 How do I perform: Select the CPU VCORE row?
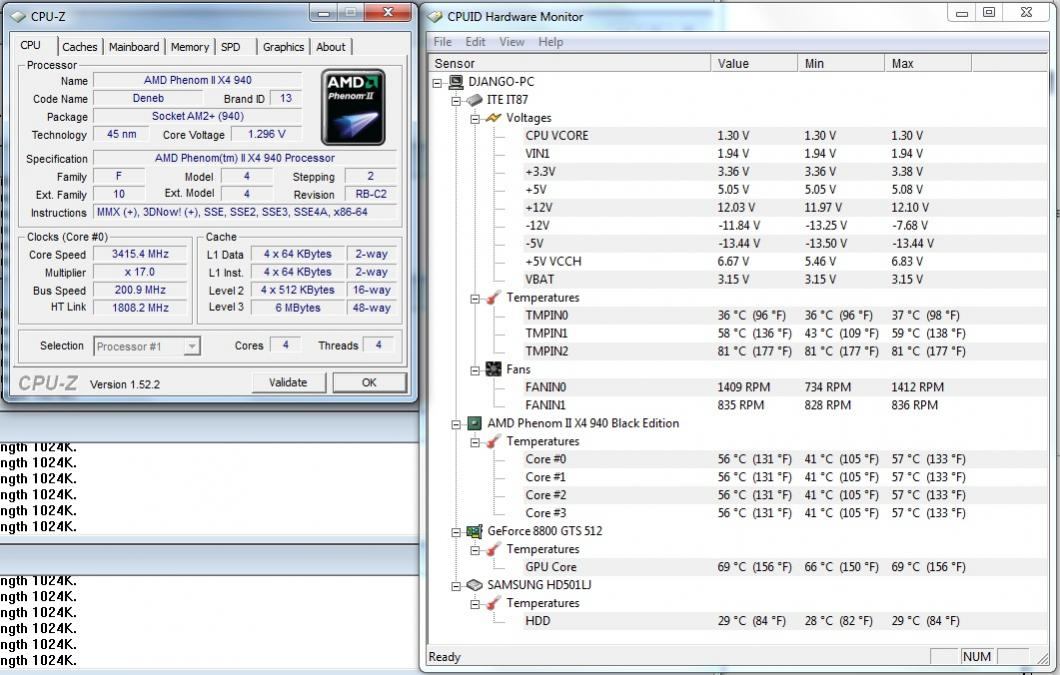[784, 136]
